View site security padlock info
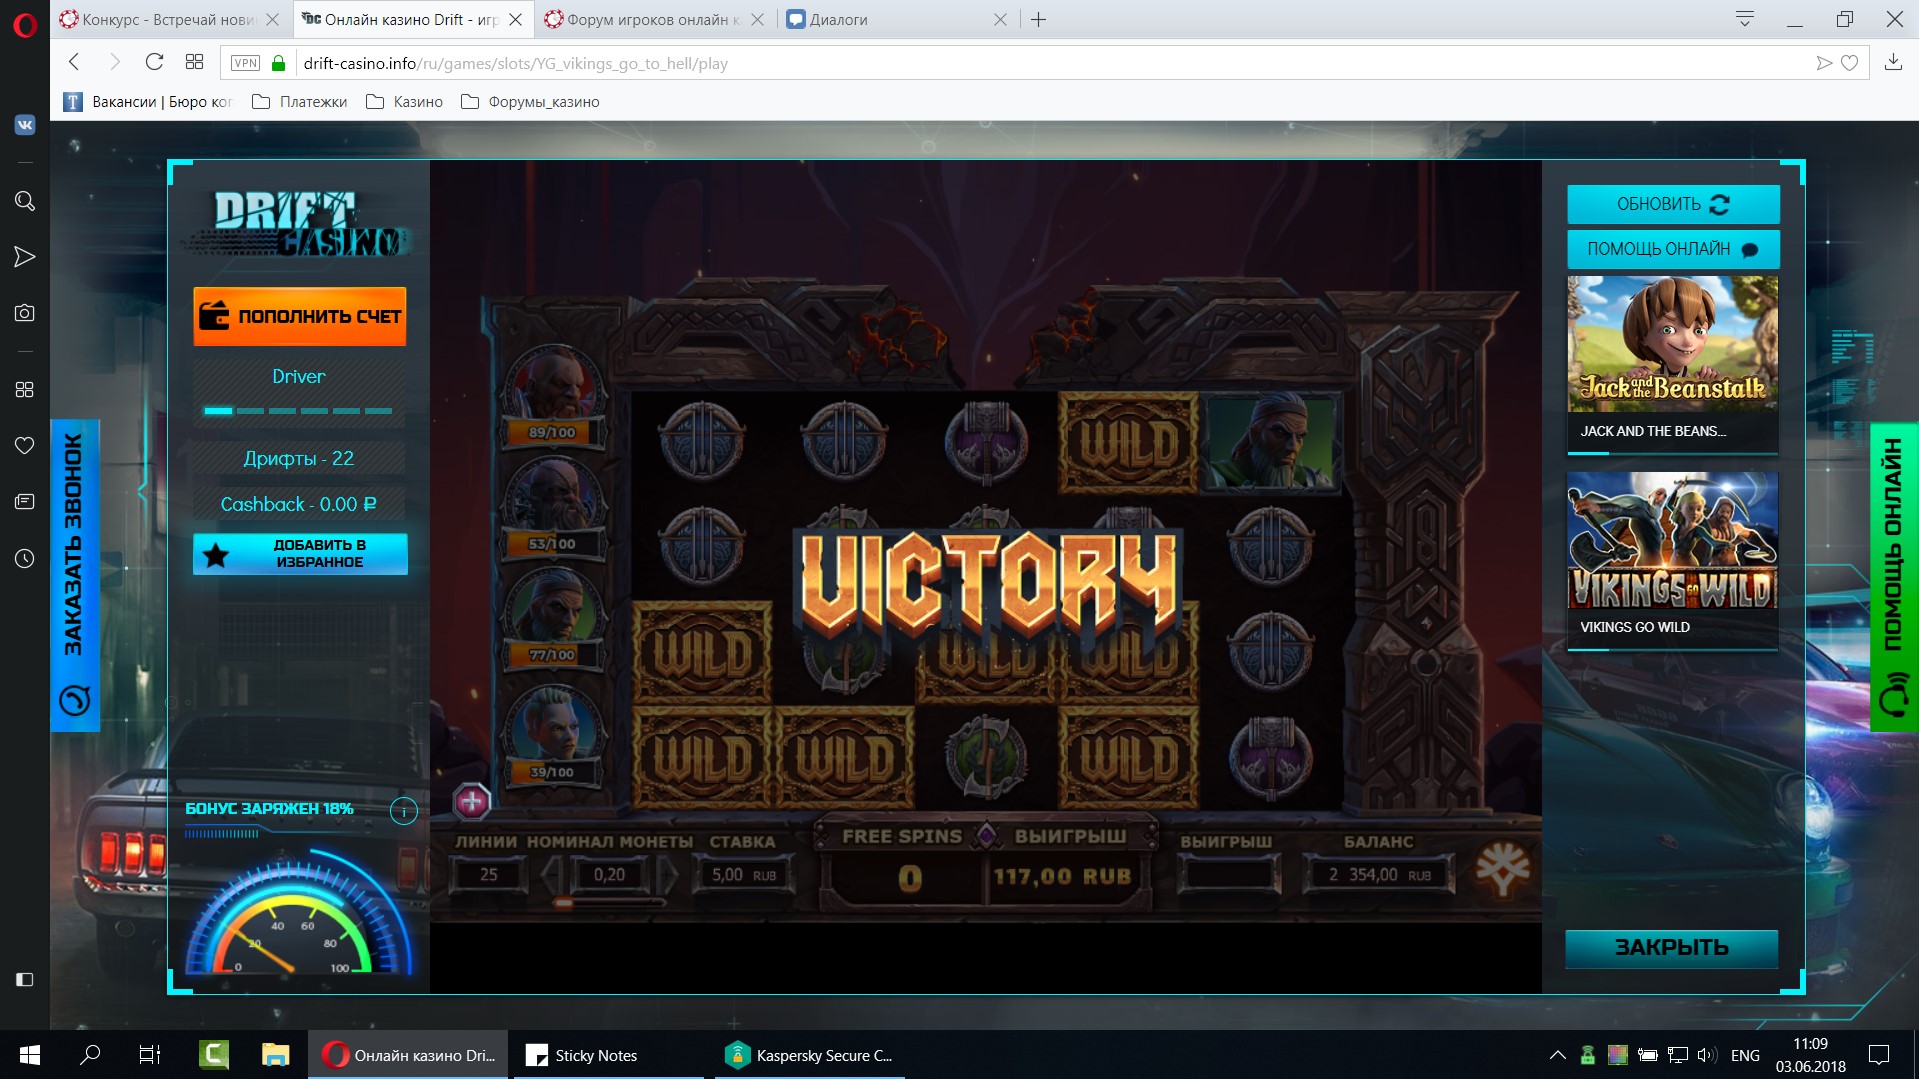 [x=279, y=63]
